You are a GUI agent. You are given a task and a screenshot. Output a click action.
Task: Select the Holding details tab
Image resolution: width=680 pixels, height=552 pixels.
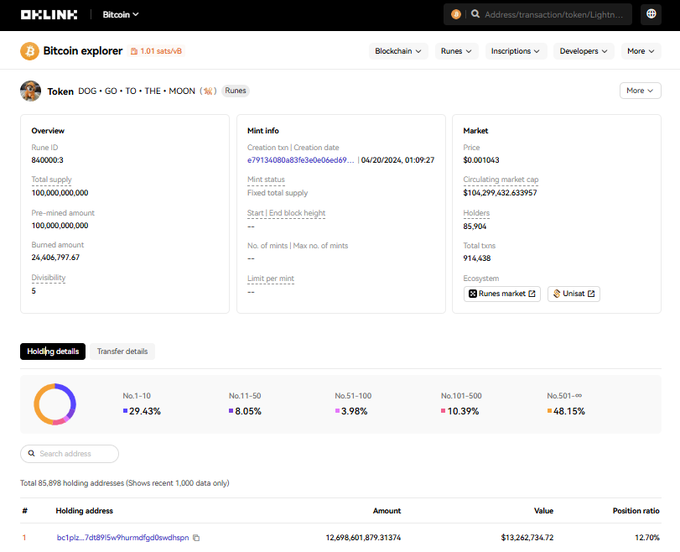click(x=53, y=352)
